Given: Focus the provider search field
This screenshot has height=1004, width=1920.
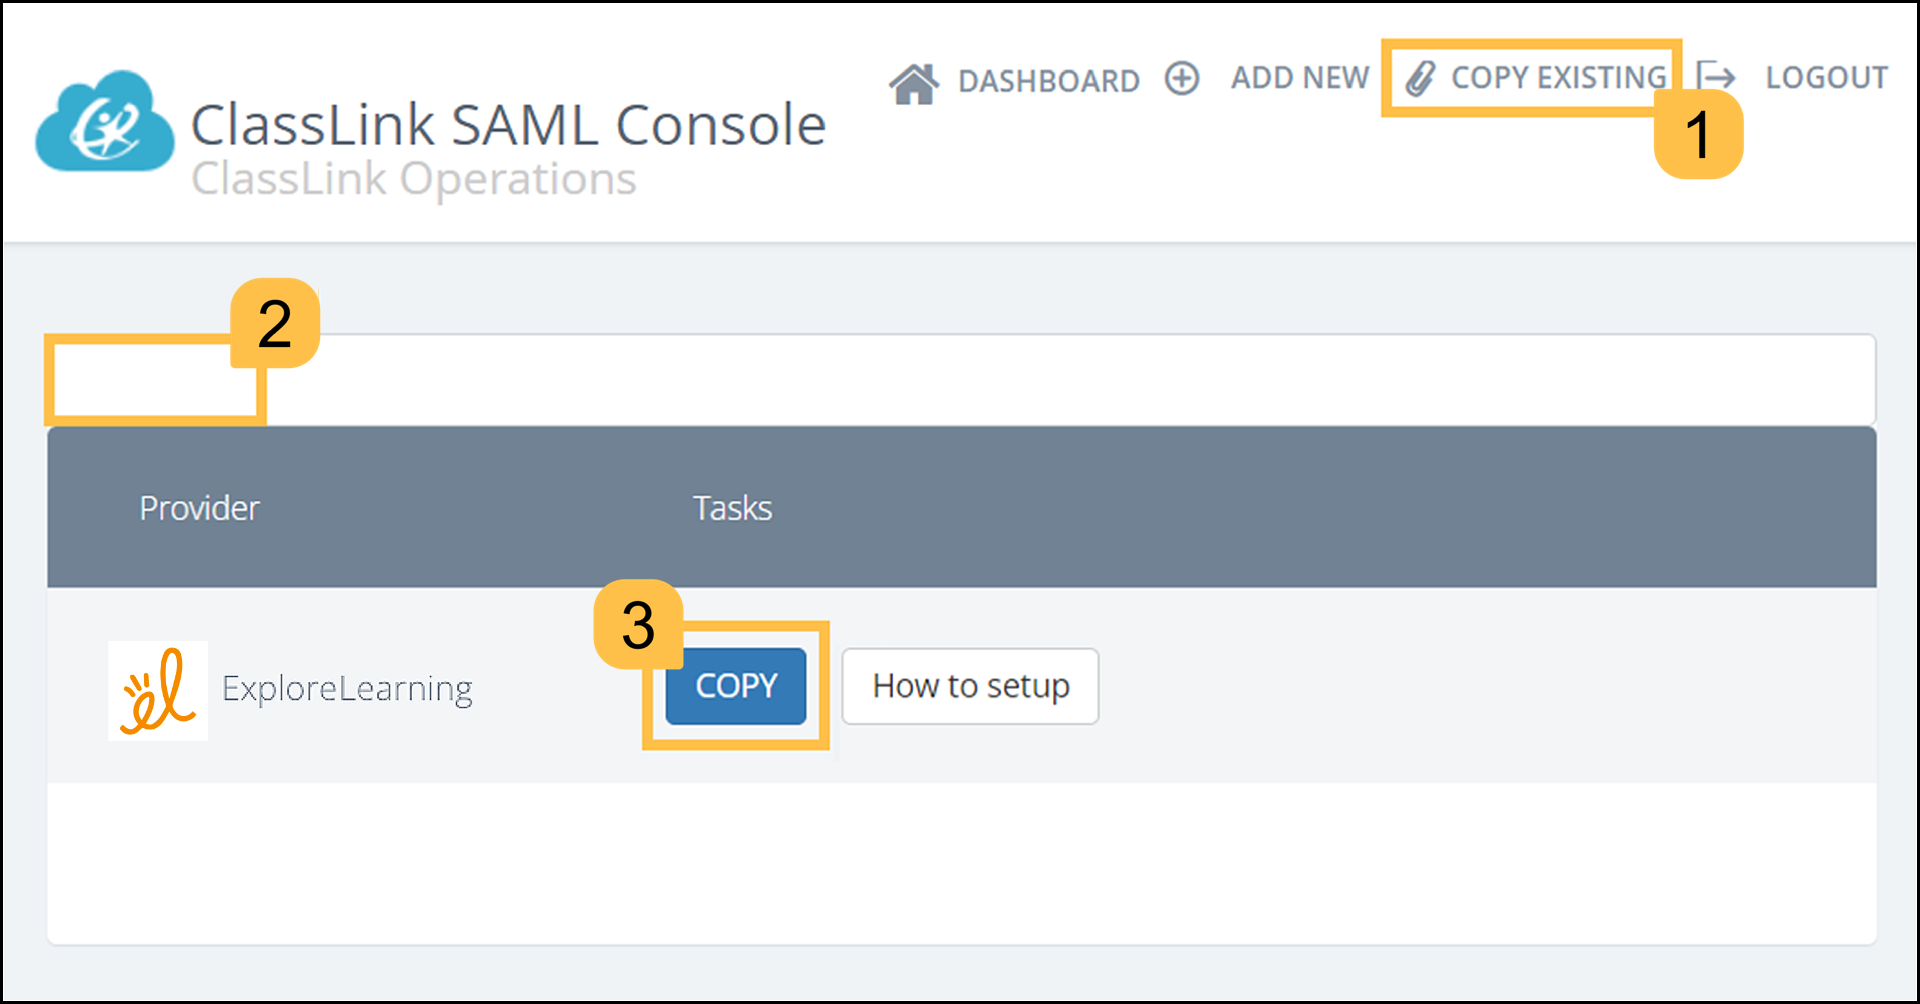Looking at the screenshot, I should [960, 380].
